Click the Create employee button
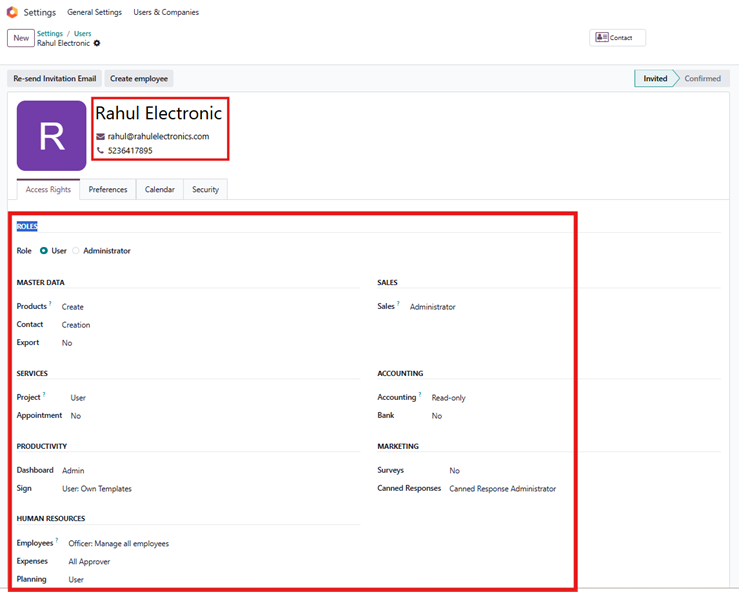Image resolution: width=739 pixels, height=592 pixels. [139, 78]
